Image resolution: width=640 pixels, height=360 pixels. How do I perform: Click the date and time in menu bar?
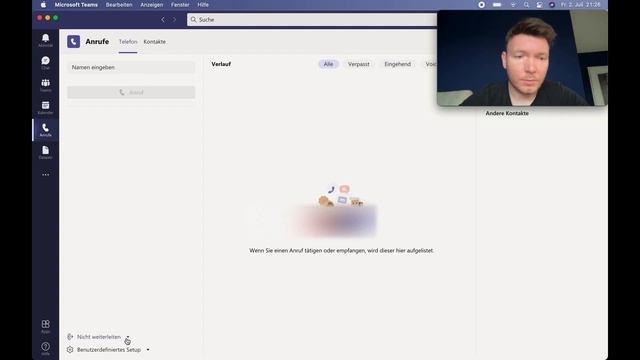(580, 5)
